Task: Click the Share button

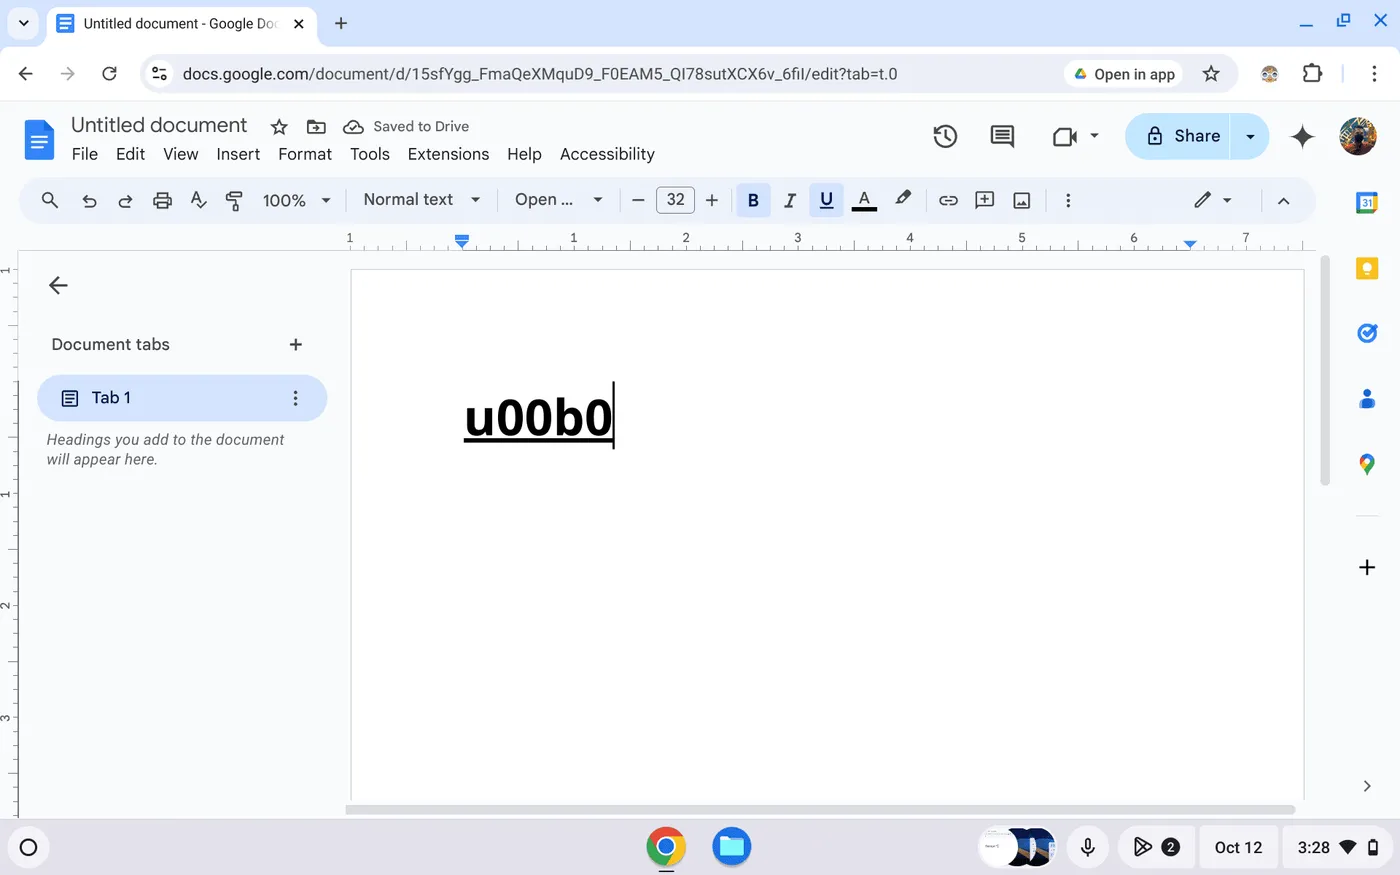Action: tap(1180, 136)
